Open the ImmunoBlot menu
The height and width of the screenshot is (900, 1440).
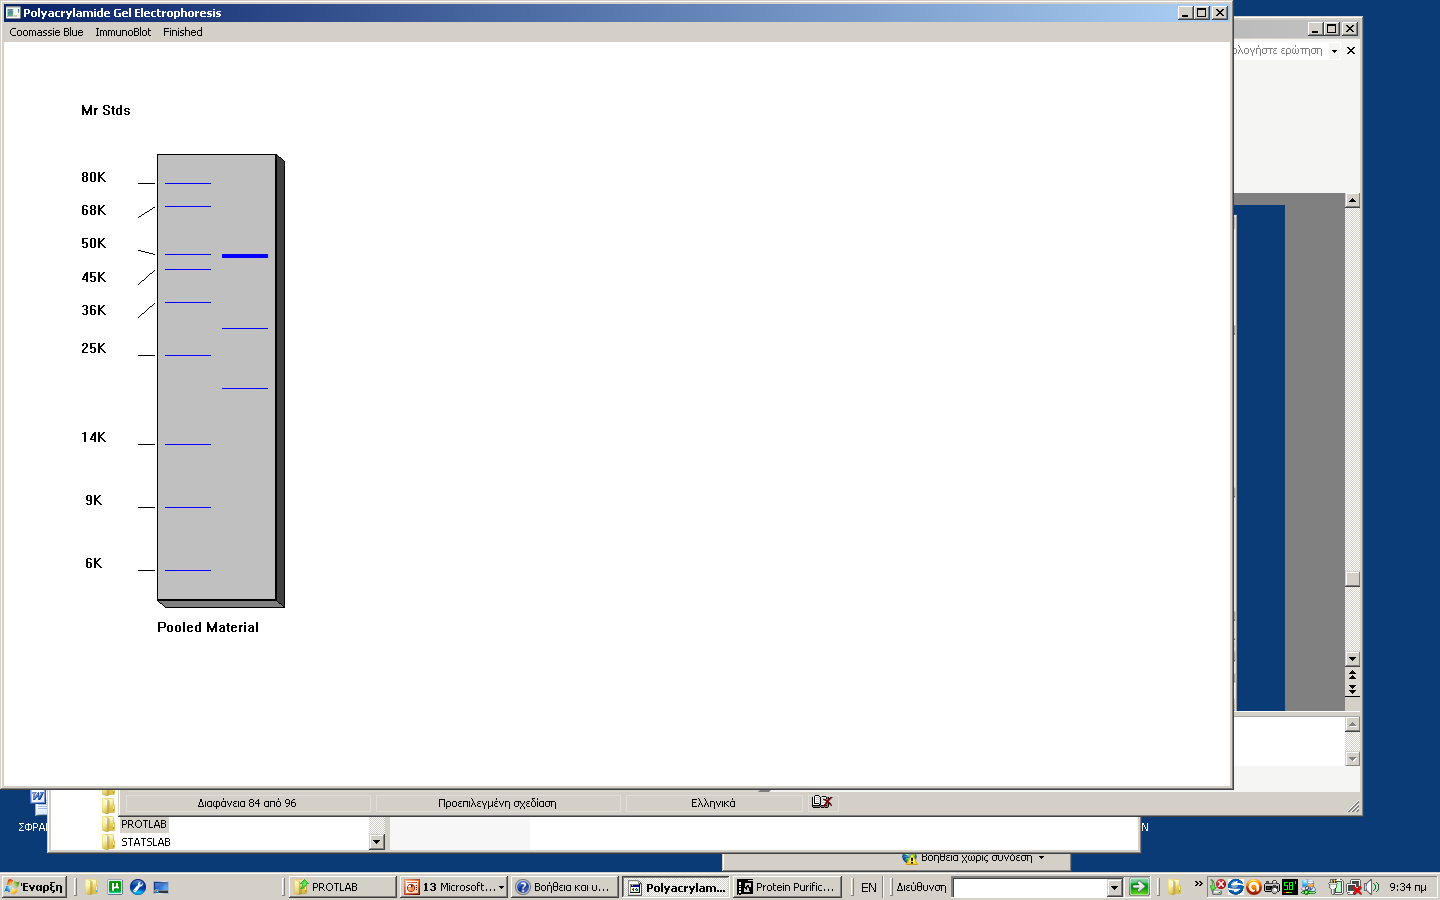pyautogui.click(x=123, y=32)
